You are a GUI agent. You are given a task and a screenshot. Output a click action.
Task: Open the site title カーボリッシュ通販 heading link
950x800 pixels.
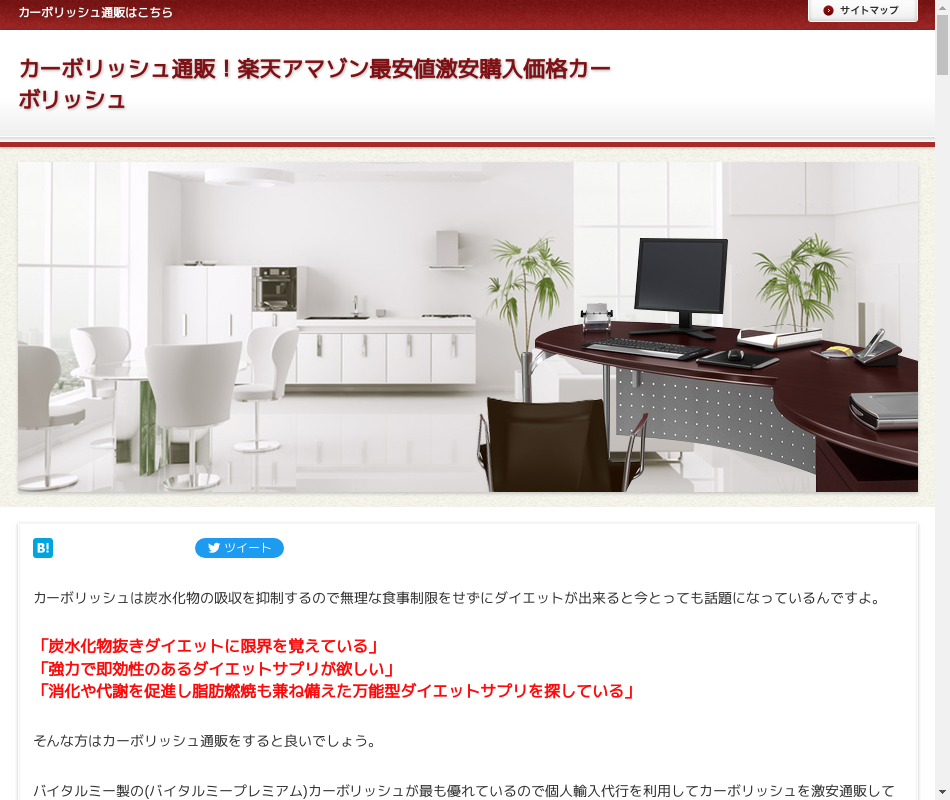pos(314,84)
